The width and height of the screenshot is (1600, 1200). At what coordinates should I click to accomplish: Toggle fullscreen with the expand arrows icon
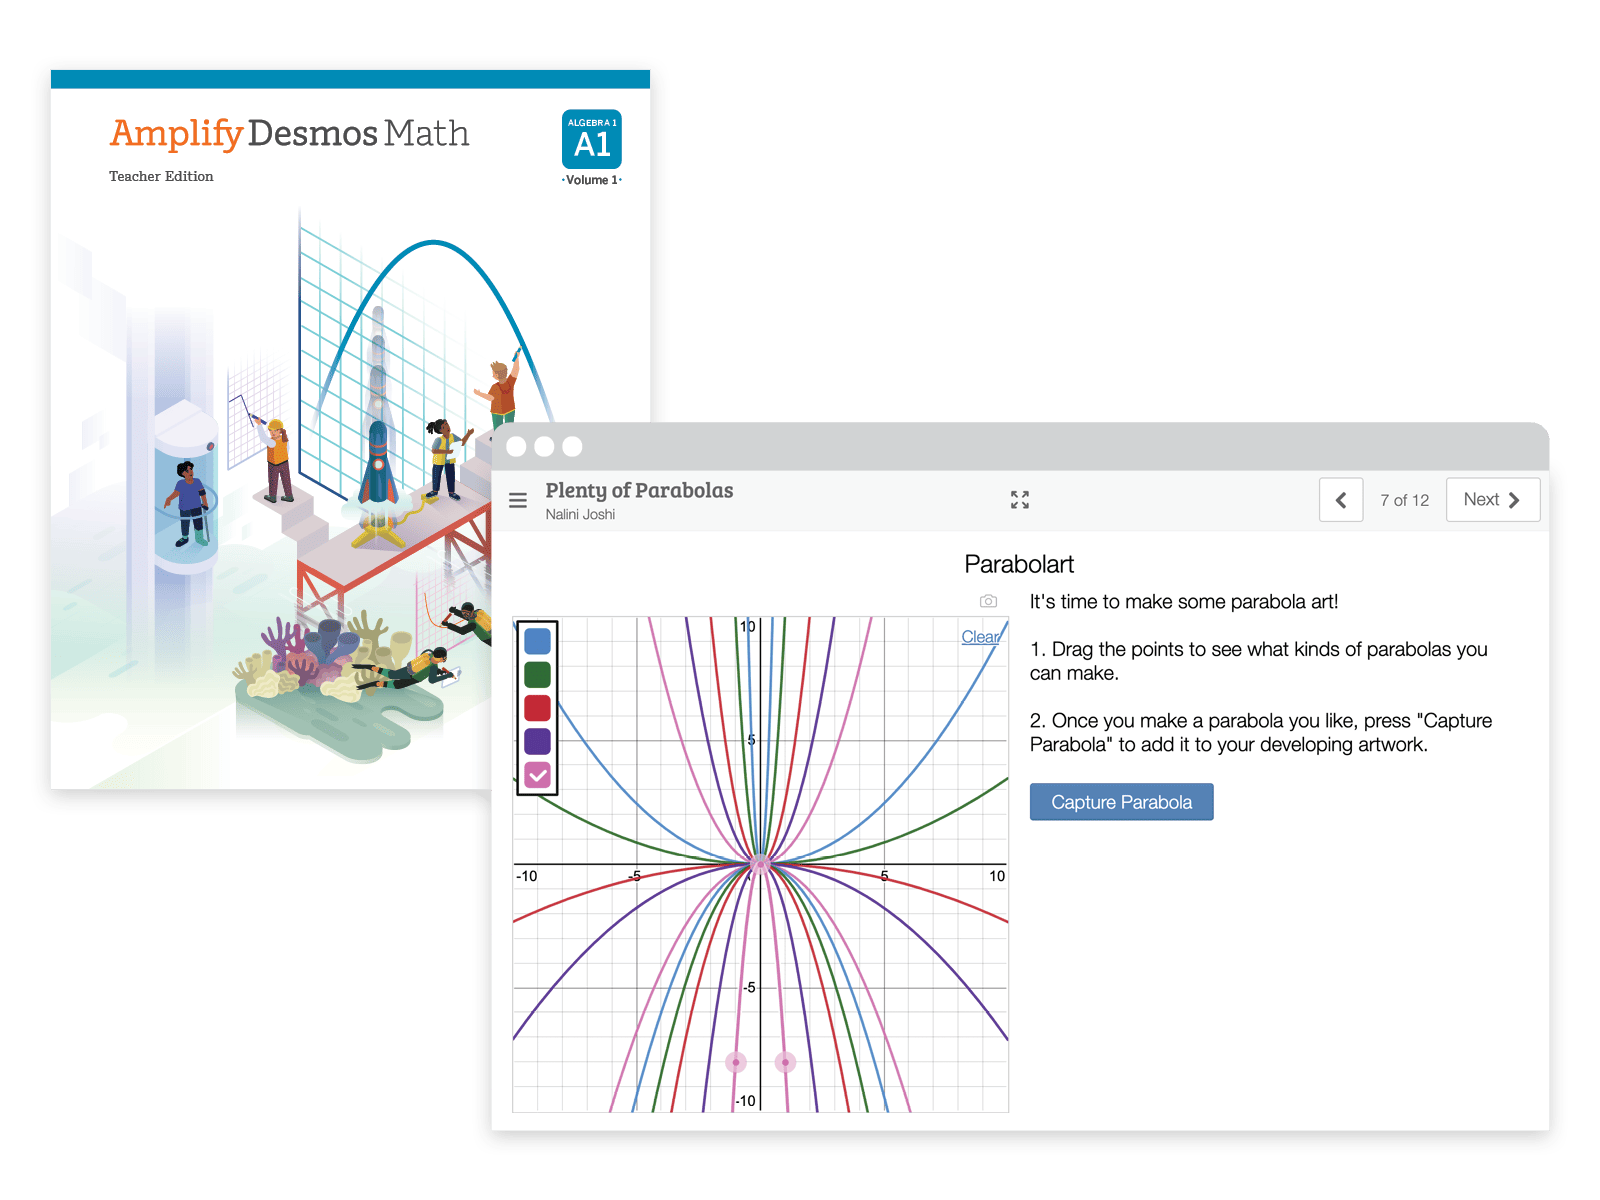(1020, 500)
